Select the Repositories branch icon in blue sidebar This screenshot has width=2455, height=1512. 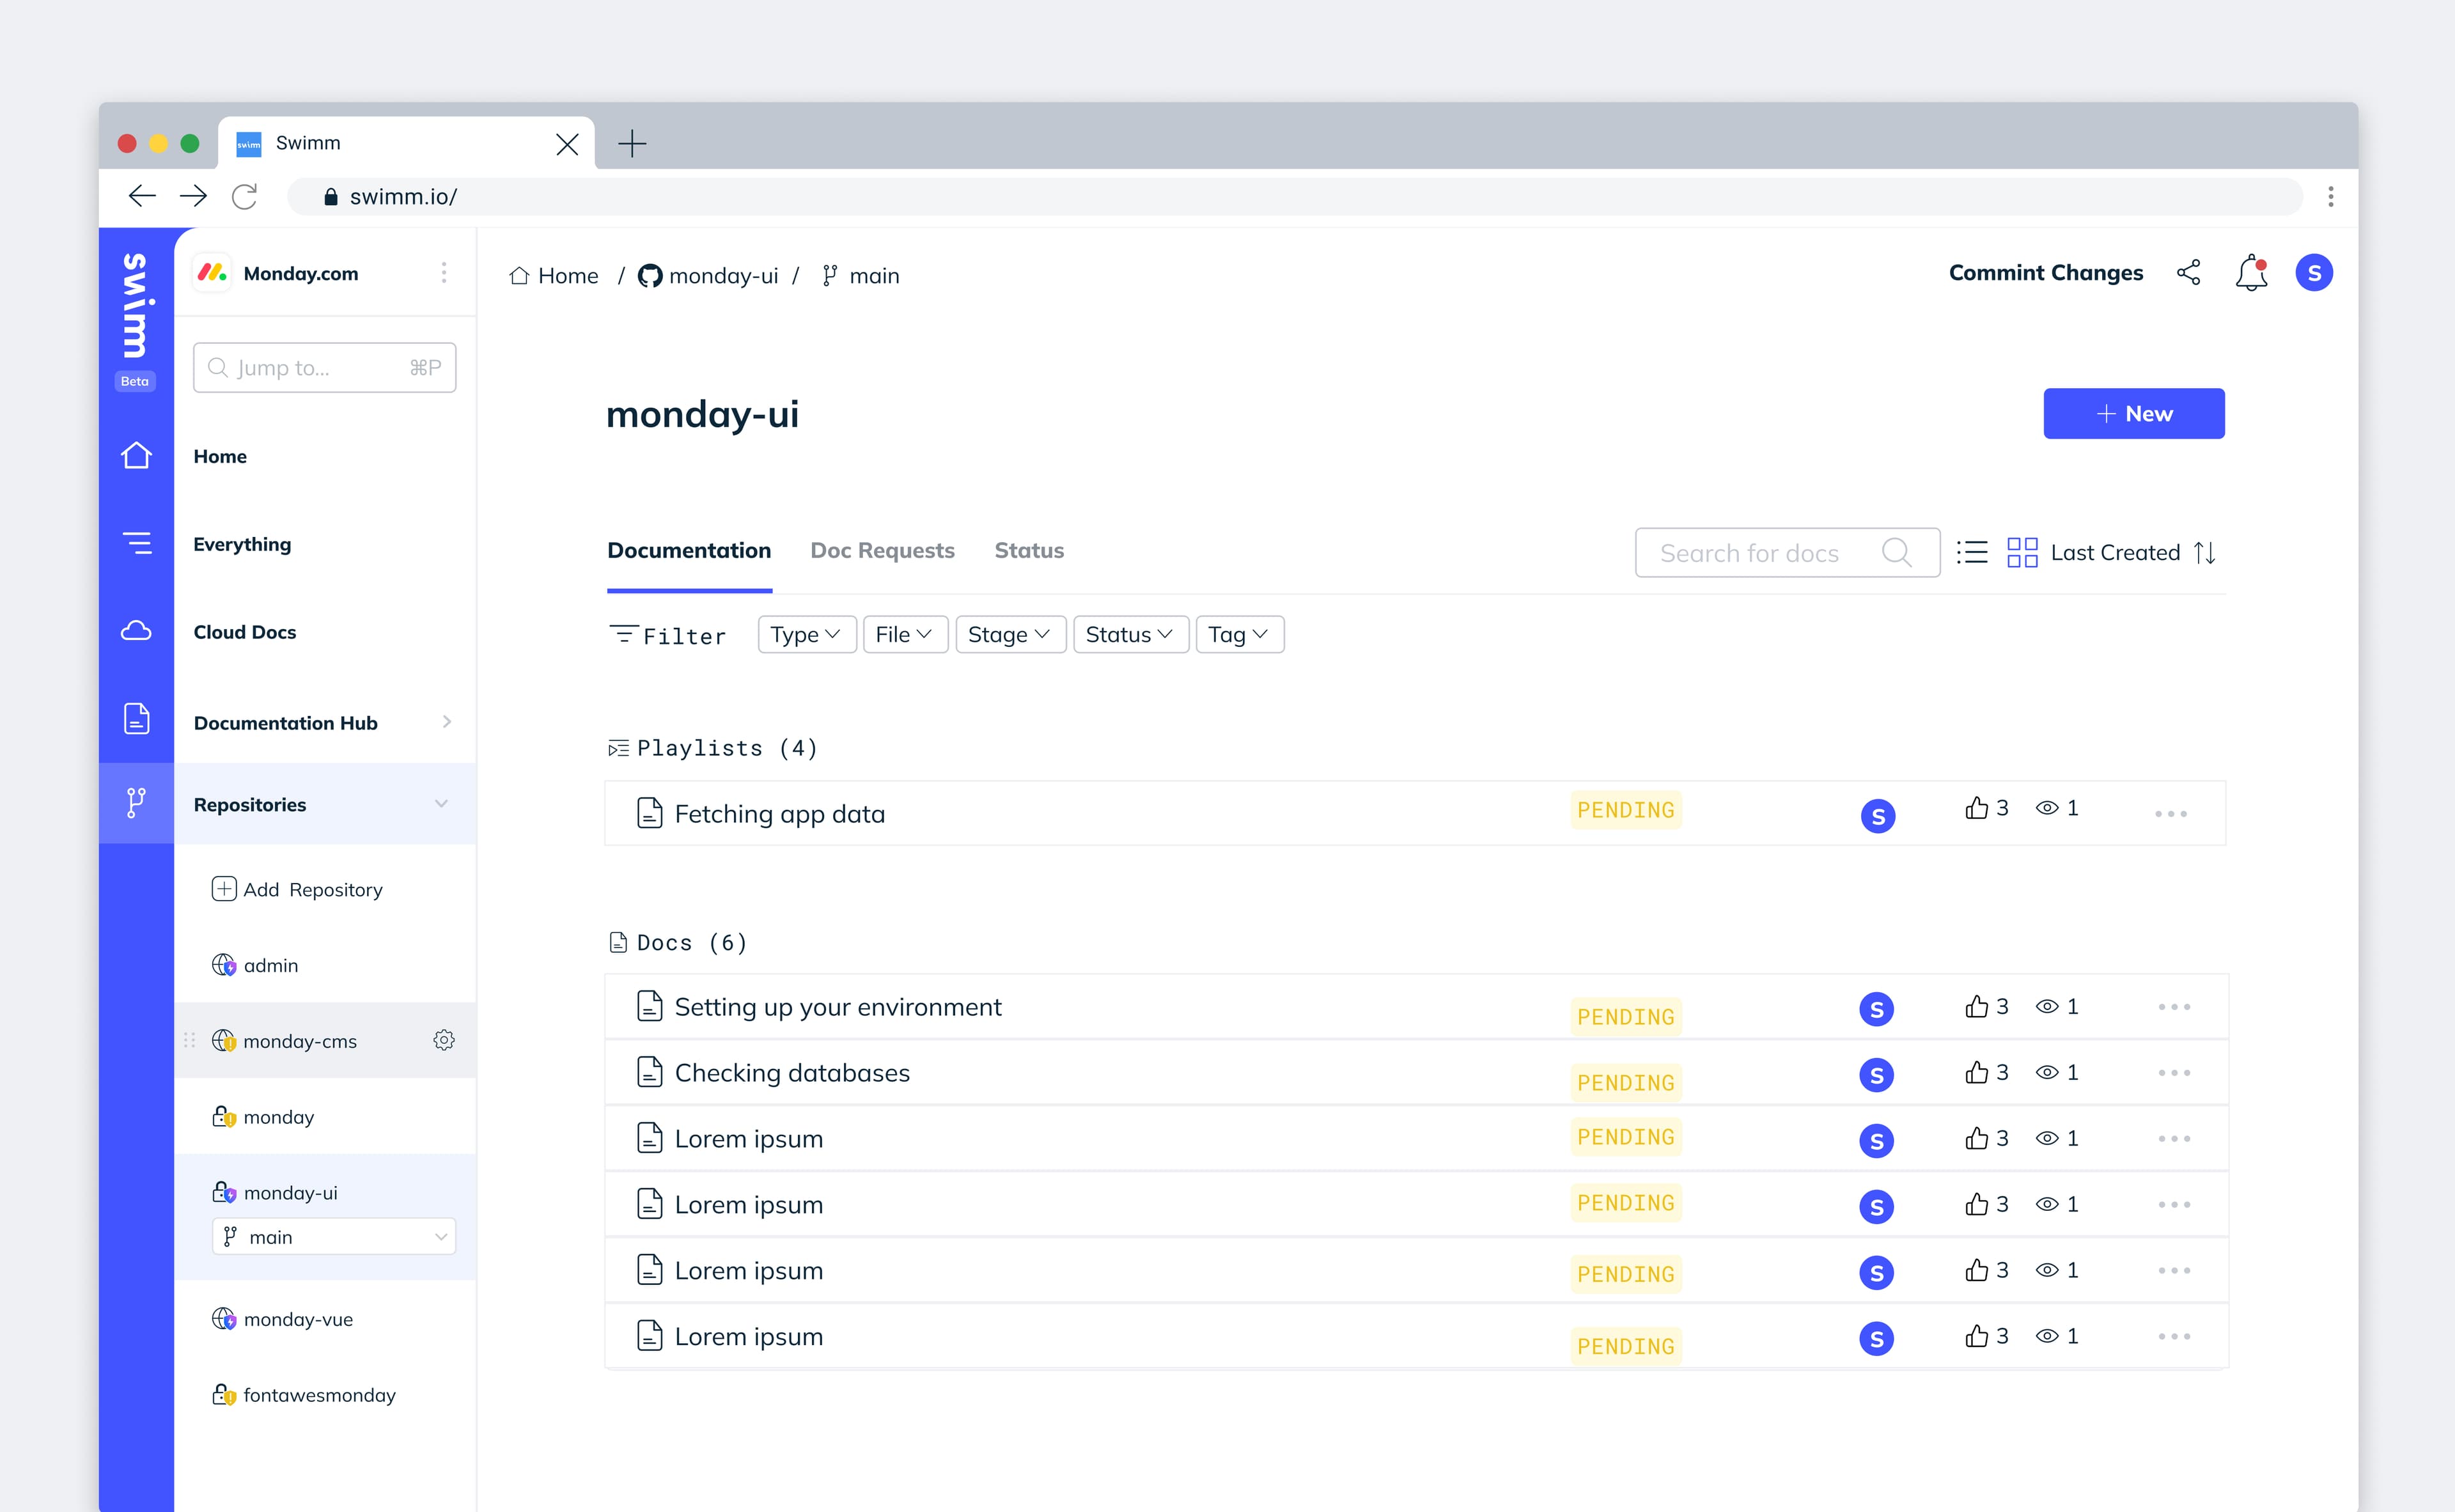136,803
